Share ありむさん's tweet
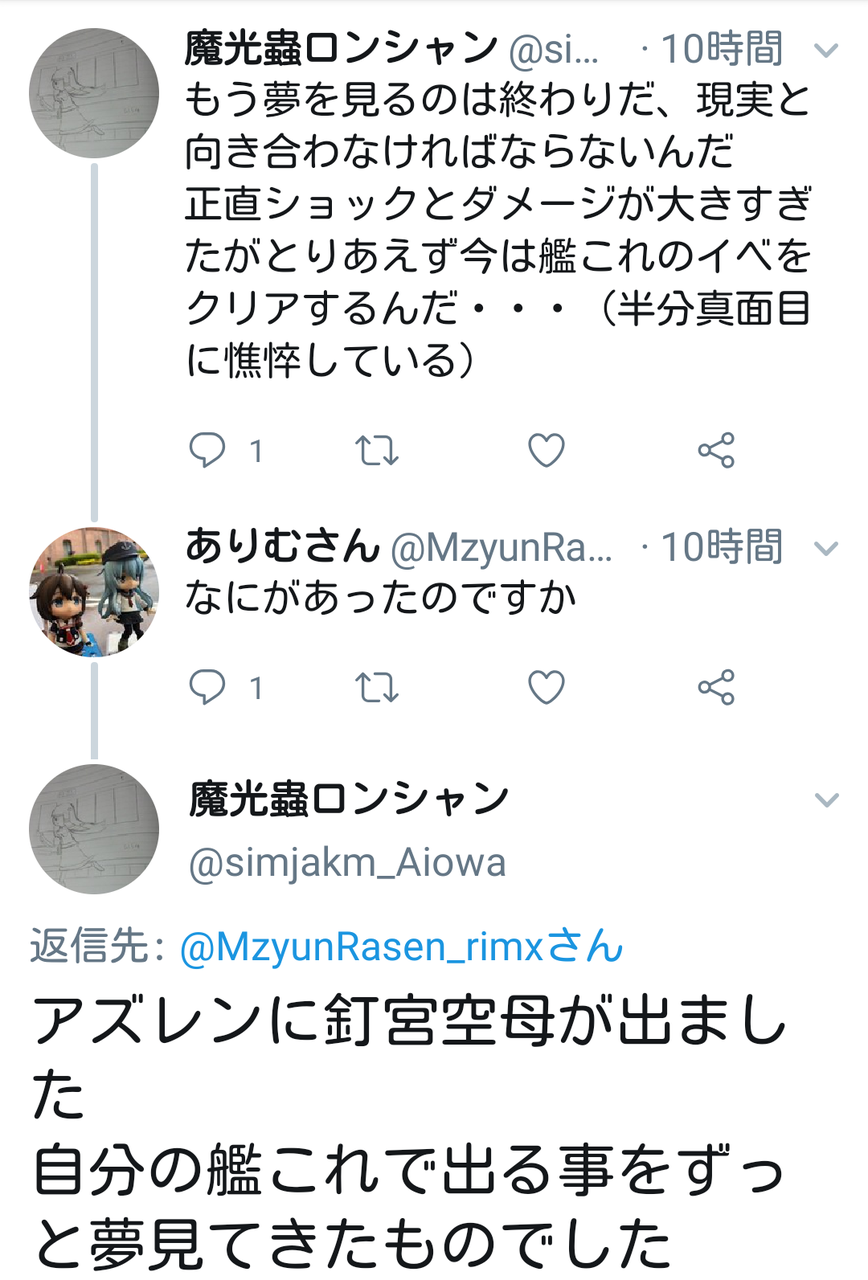Image resolution: width=868 pixels, height=1280 pixels. [x=715, y=687]
